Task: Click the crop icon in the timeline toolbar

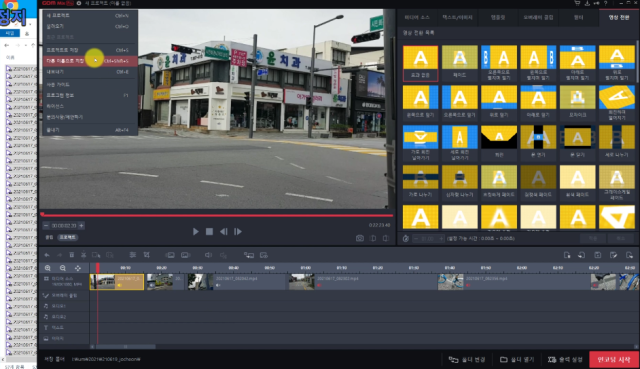Action: pos(147,255)
